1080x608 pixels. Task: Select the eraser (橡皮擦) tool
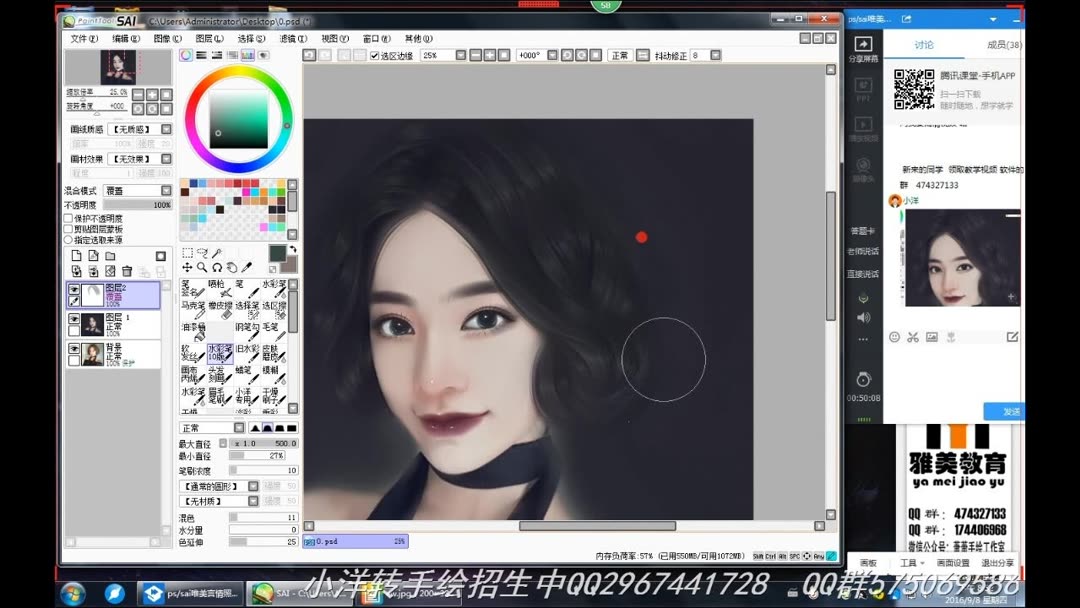pos(222,310)
